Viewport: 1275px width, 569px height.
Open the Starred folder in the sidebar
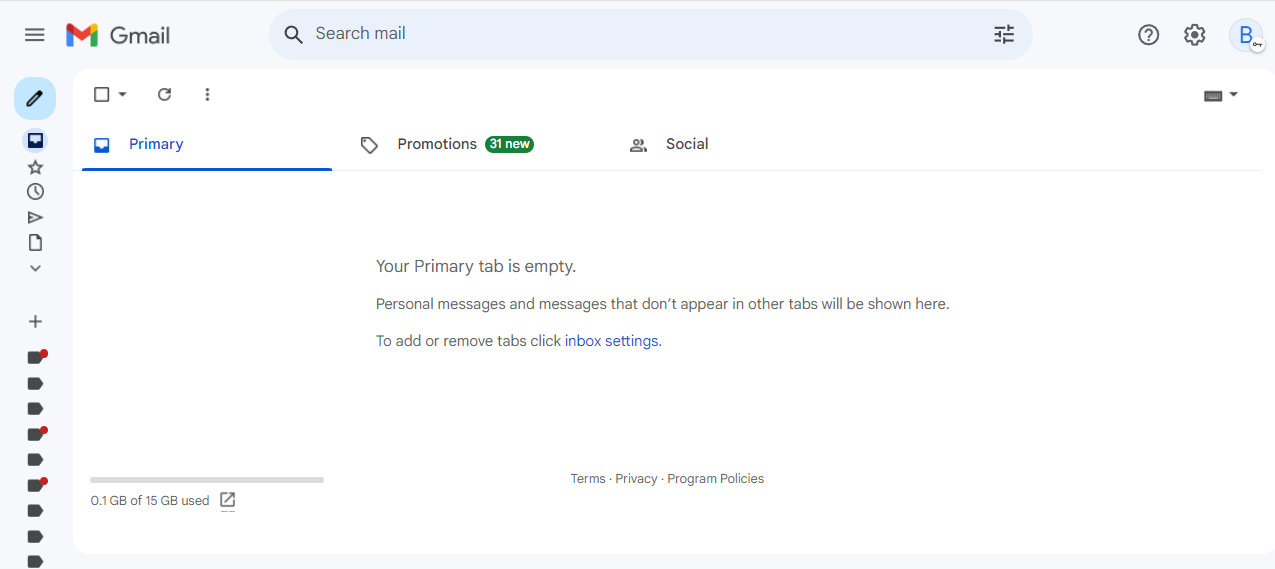(x=35, y=167)
